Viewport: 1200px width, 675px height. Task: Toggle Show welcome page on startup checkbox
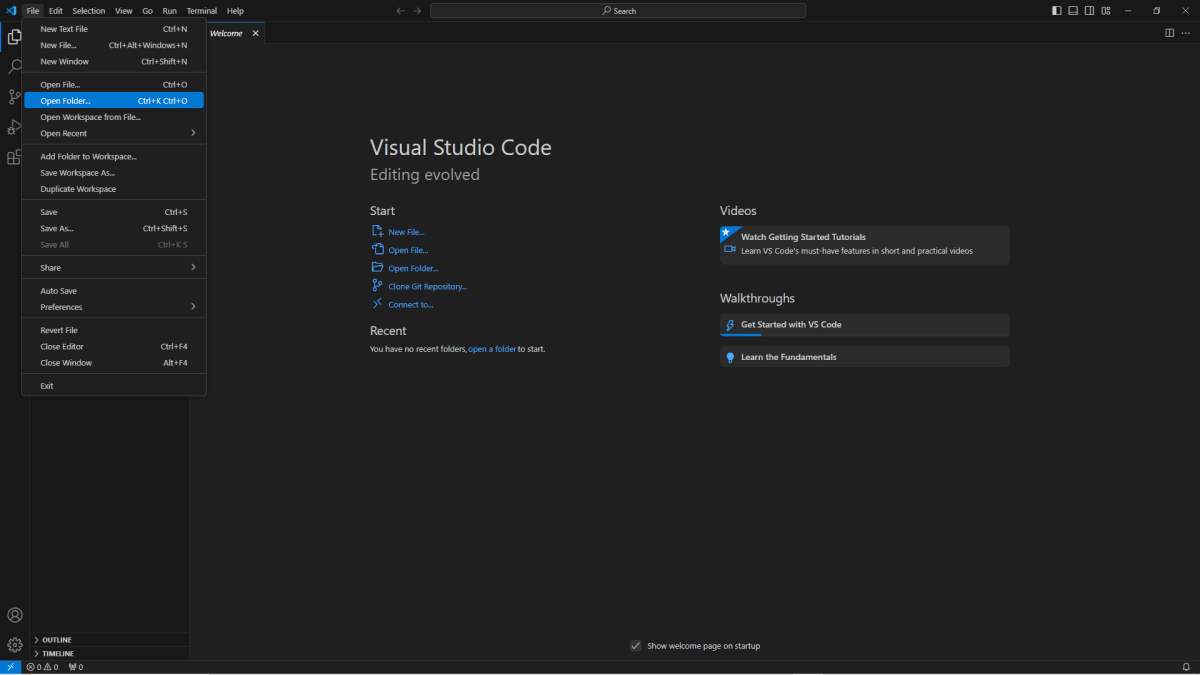point(635,646)
